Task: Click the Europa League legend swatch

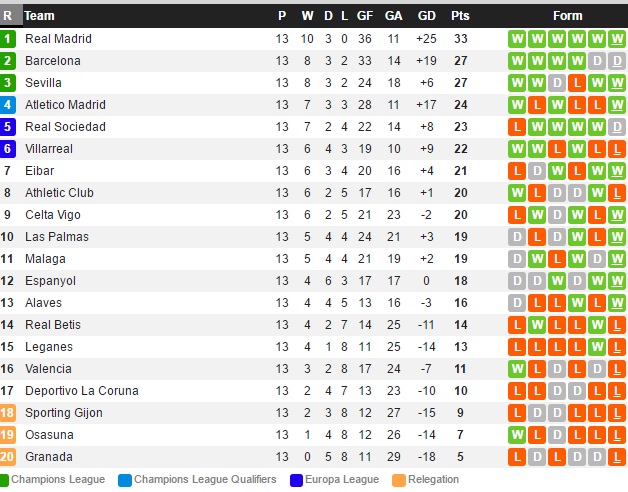Action: [296, 480]
